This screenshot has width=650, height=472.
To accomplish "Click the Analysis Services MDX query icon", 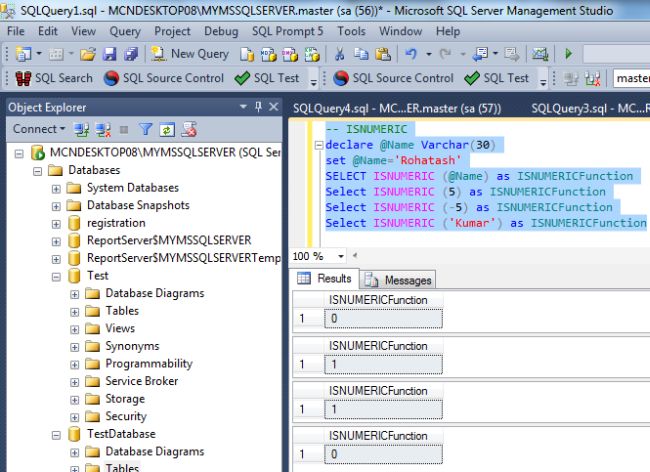I will pyautogui.click(x=269, y=54).
